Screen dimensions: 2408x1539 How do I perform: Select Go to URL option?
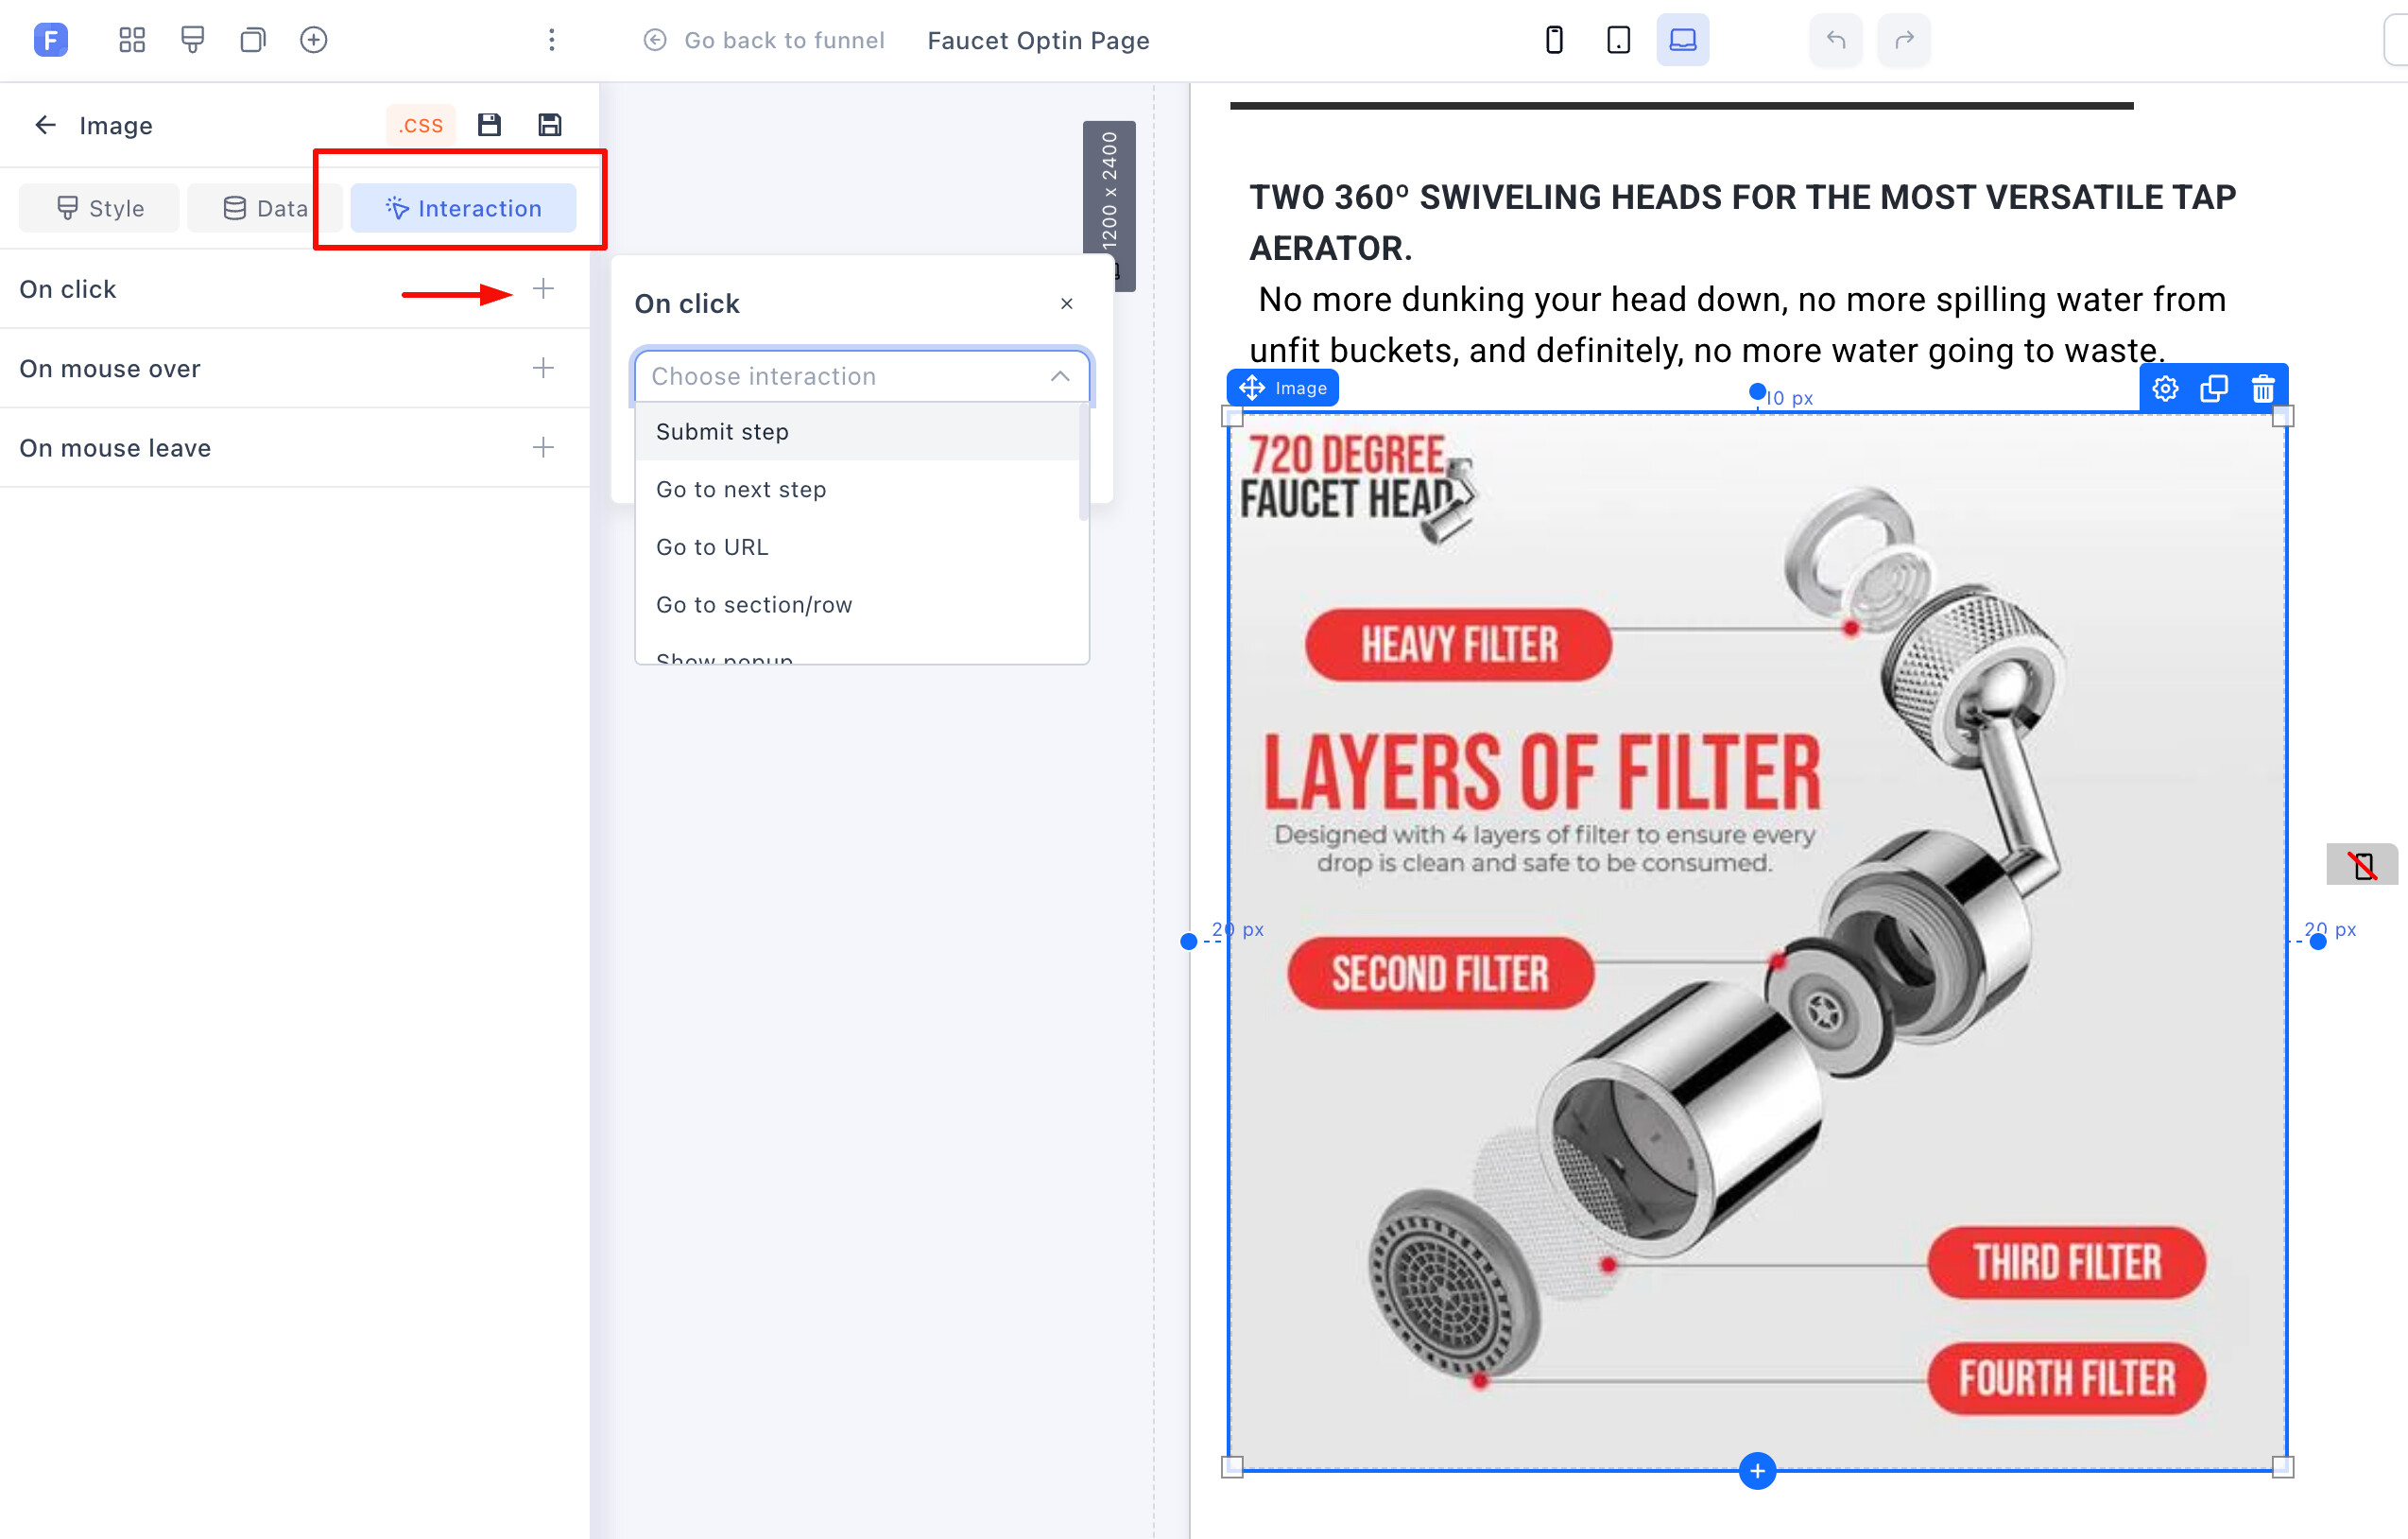(858, 547)
